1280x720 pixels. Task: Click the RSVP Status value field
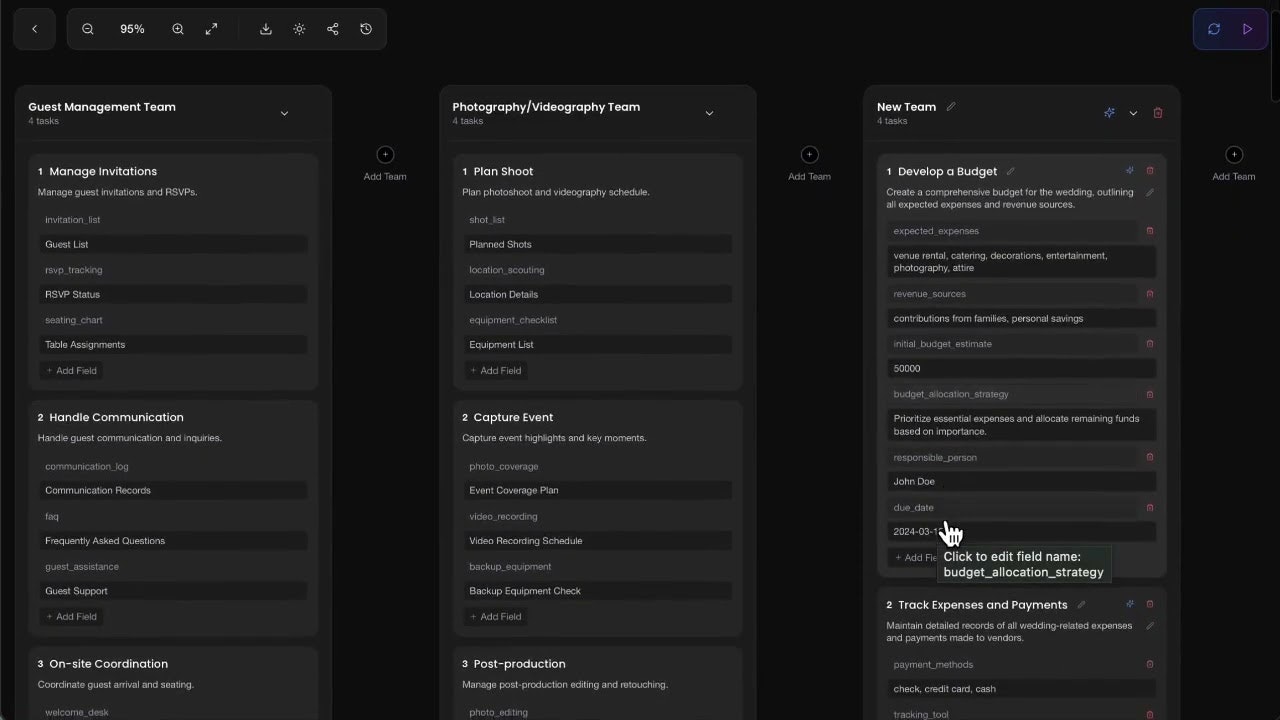(x=173, y=294)
